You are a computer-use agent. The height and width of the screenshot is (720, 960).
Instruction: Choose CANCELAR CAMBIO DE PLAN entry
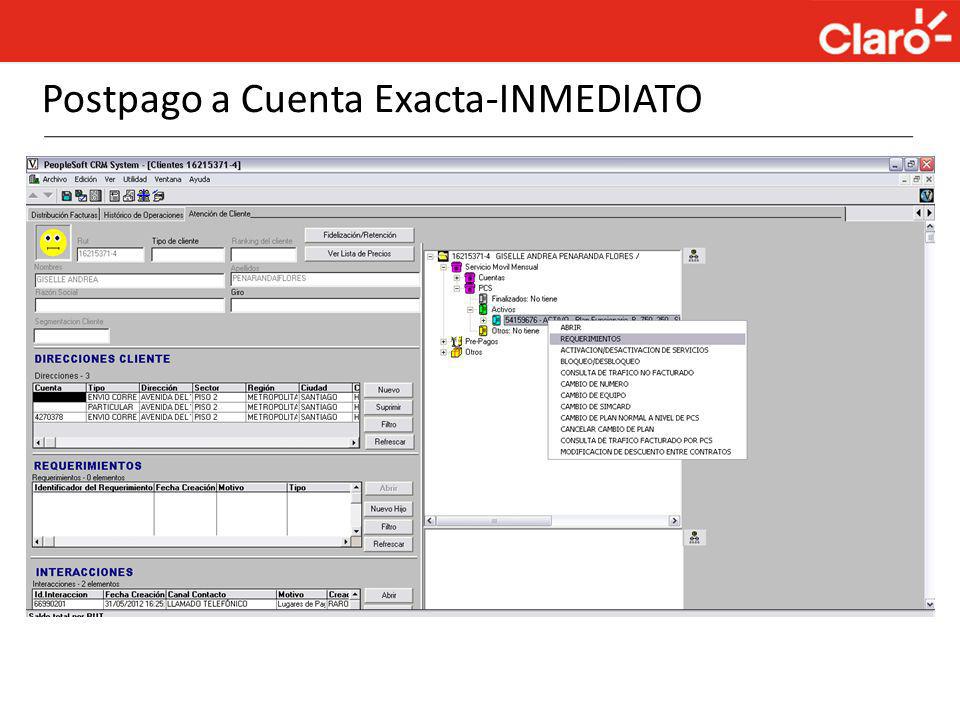[647, 429]
